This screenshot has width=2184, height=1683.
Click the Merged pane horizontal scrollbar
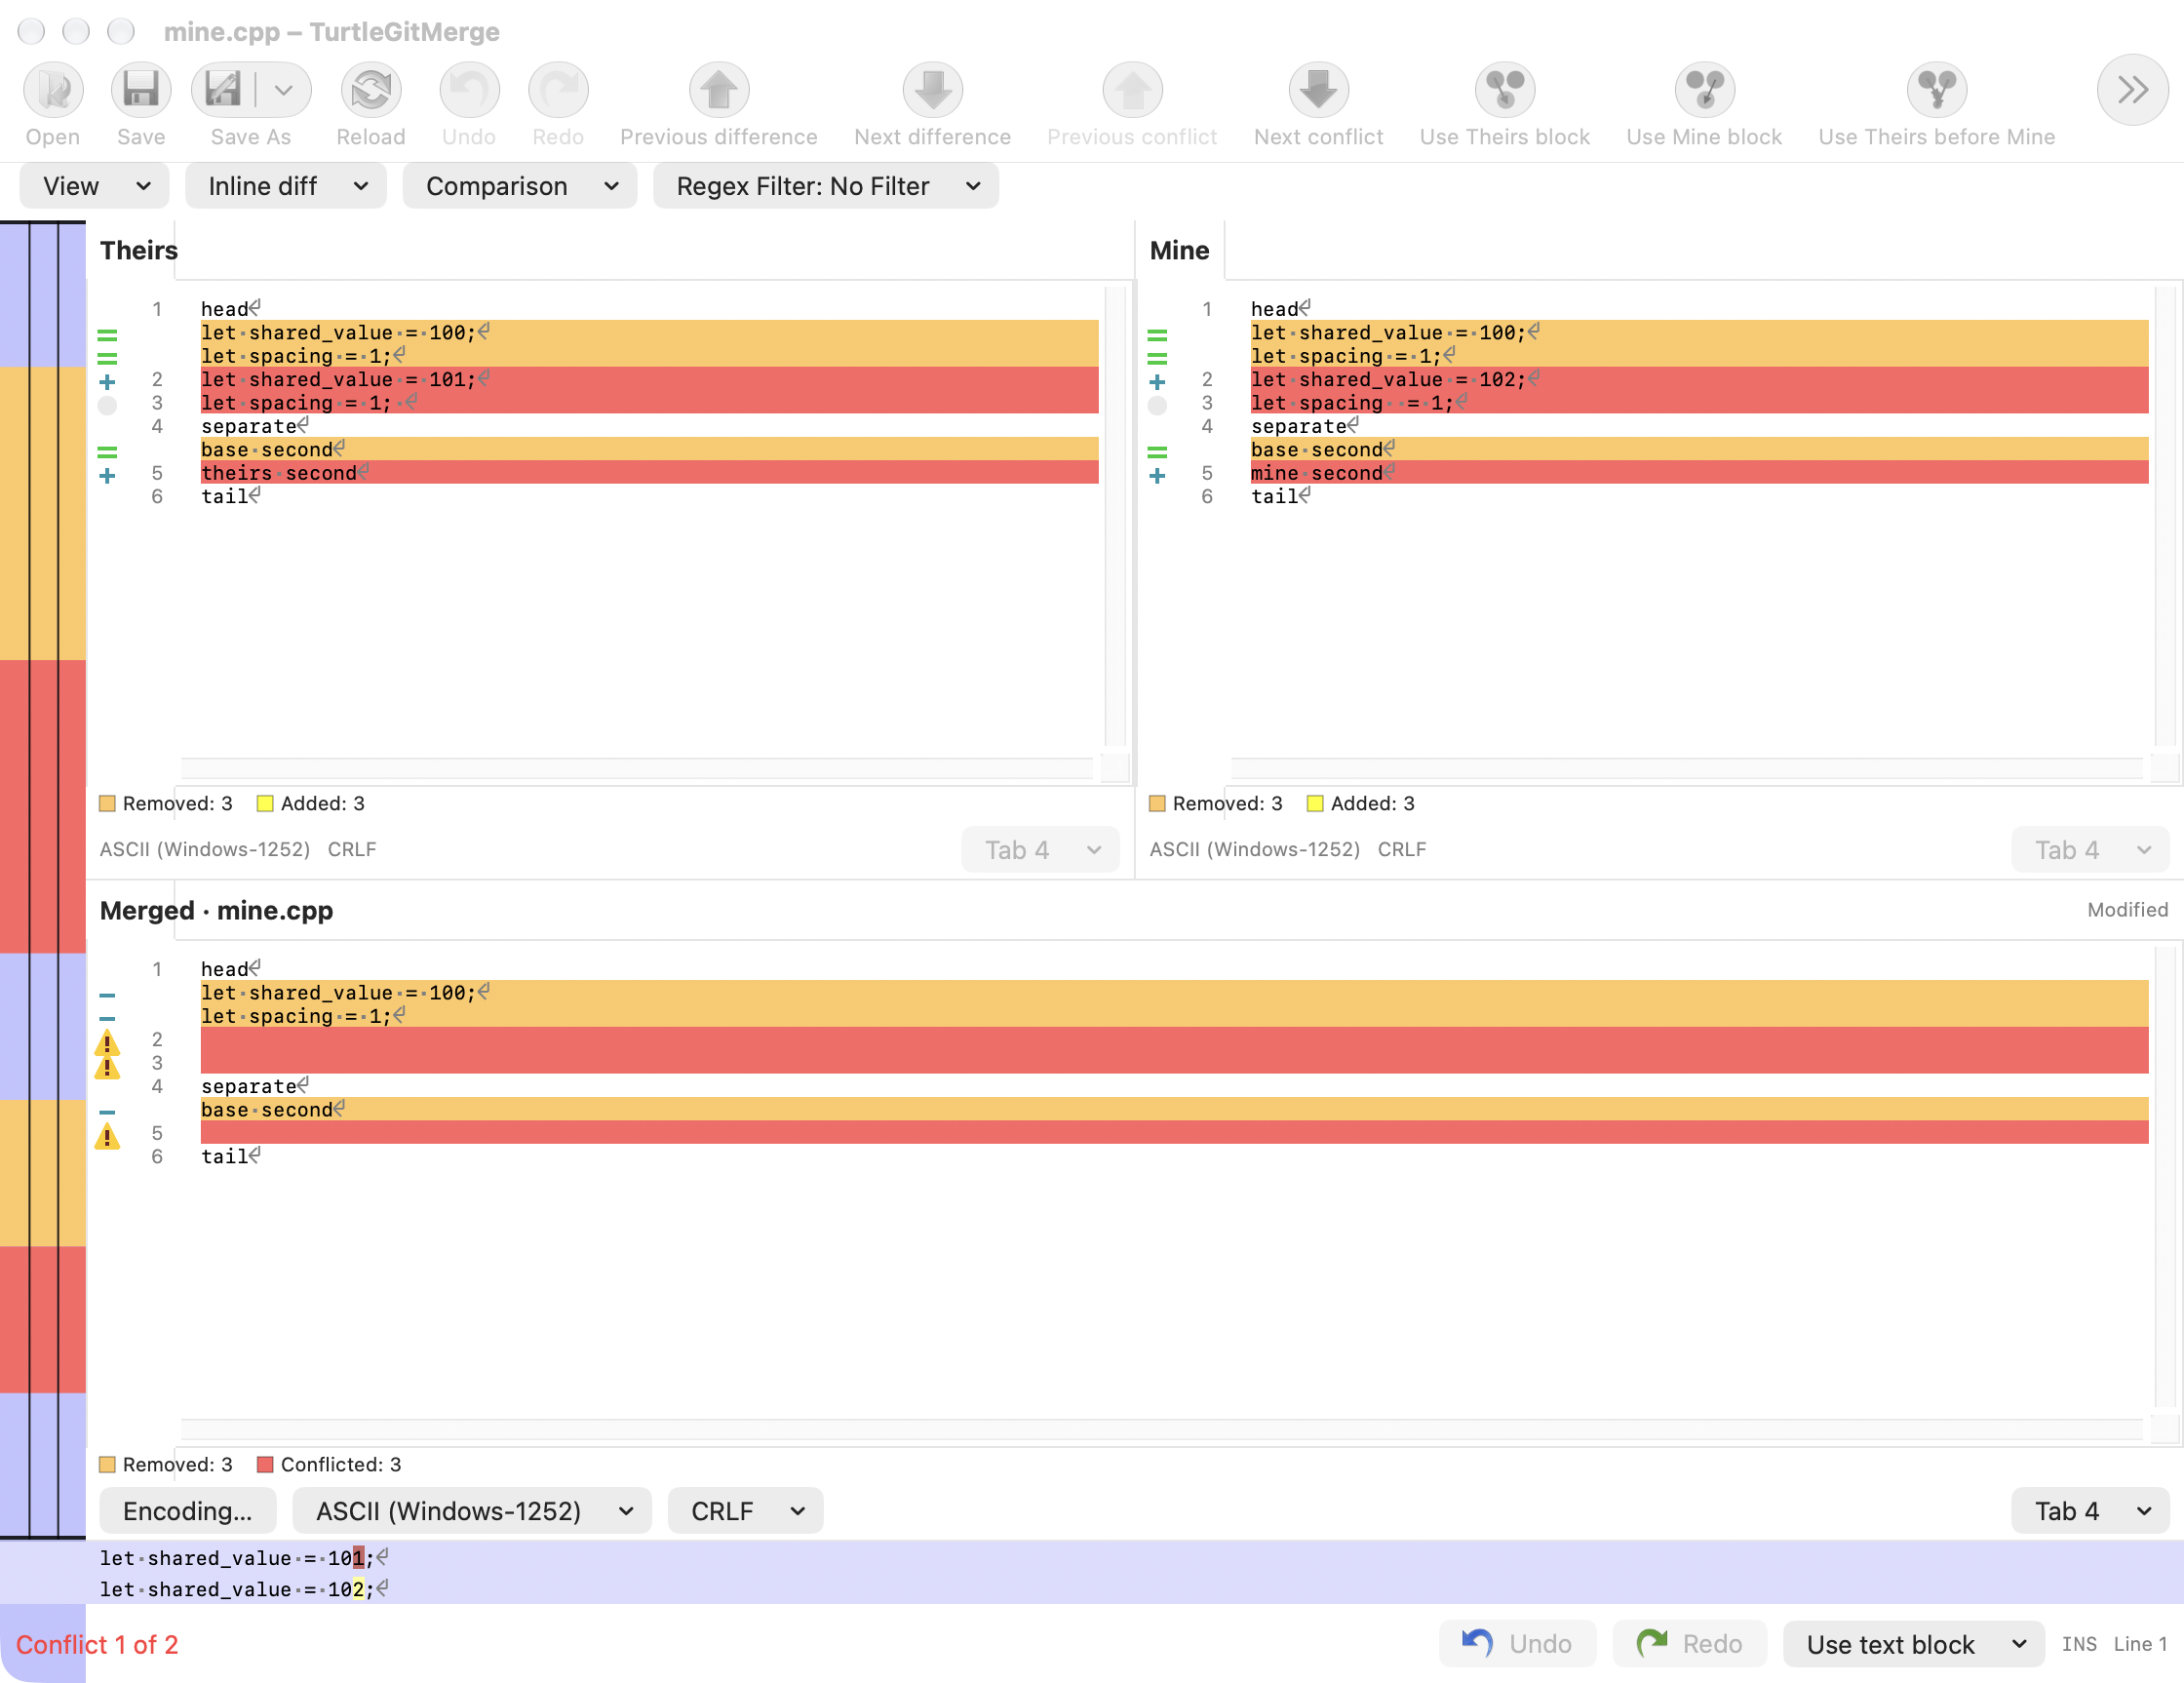click(1161, 1429)
